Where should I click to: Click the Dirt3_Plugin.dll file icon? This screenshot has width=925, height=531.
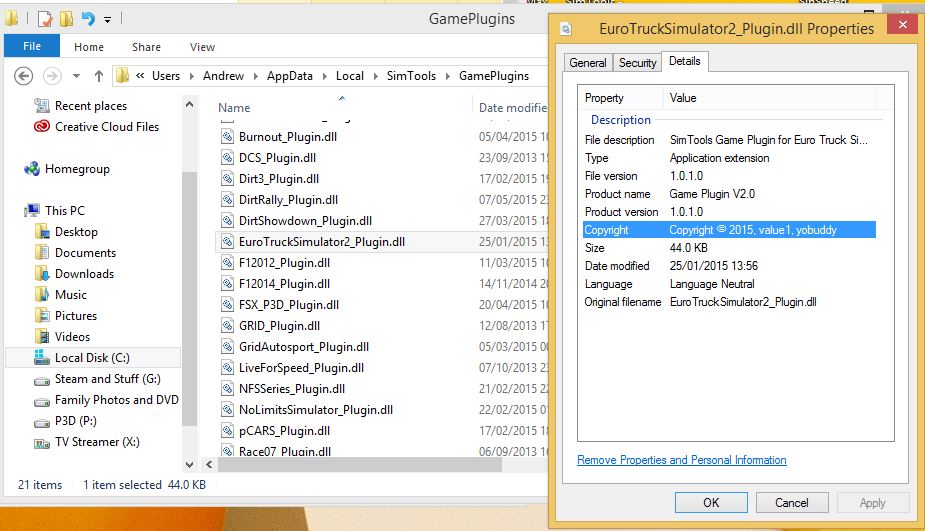pyautogui.click(x=227, y=179)
